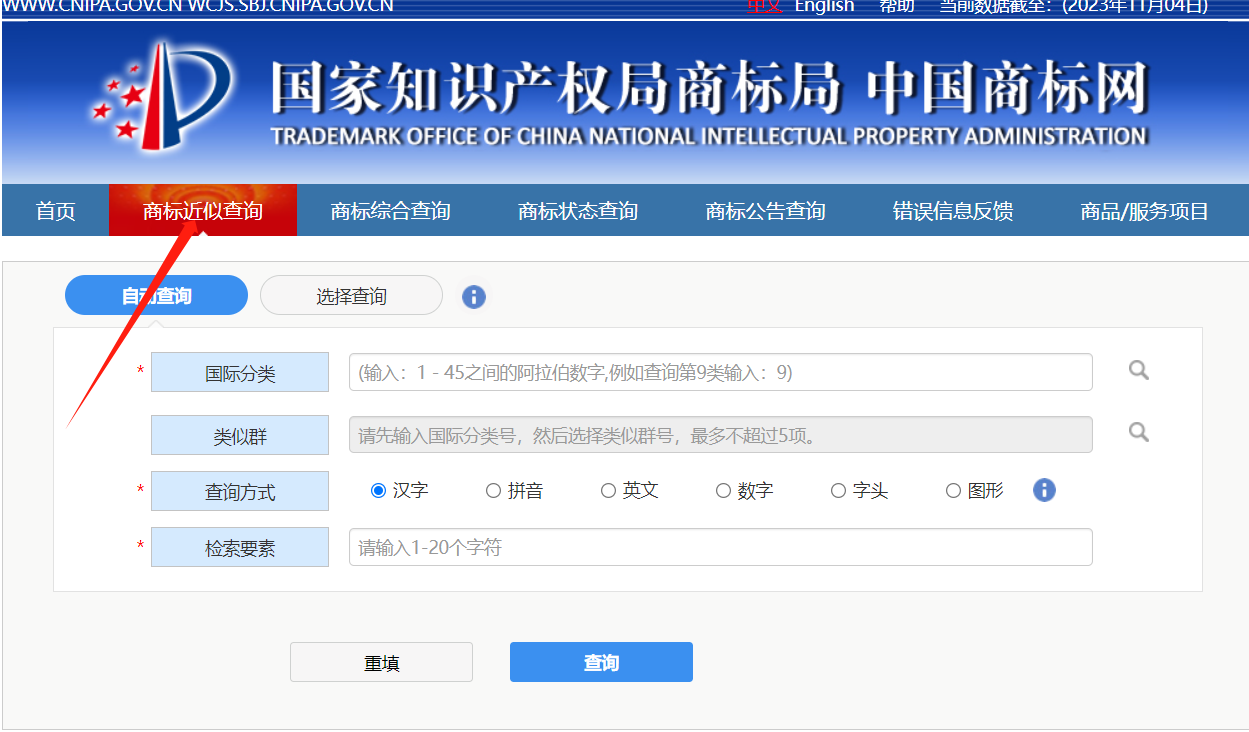
Task: Choose the 数字 radio option
Action: [x=723, y=491]
